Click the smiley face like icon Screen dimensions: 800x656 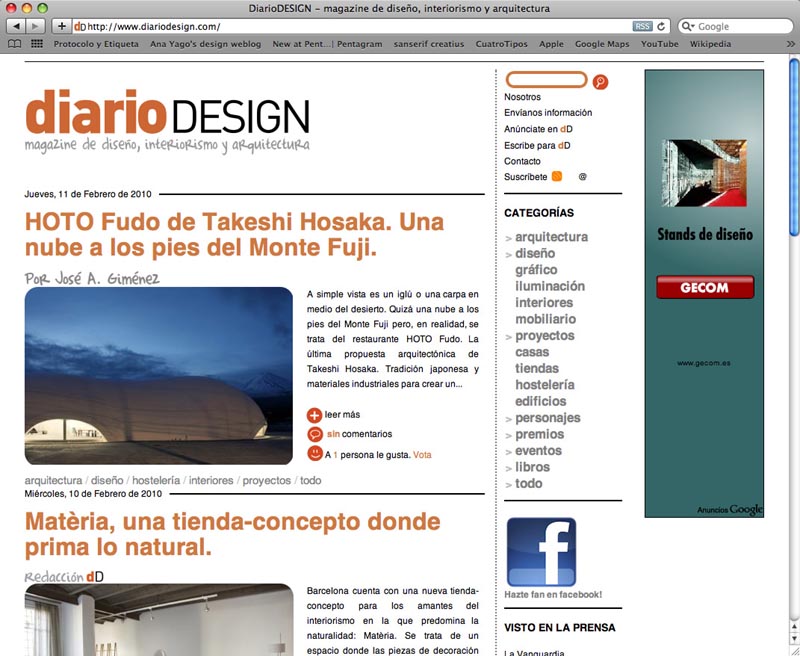pyautogui.click(x=315, y=454)
